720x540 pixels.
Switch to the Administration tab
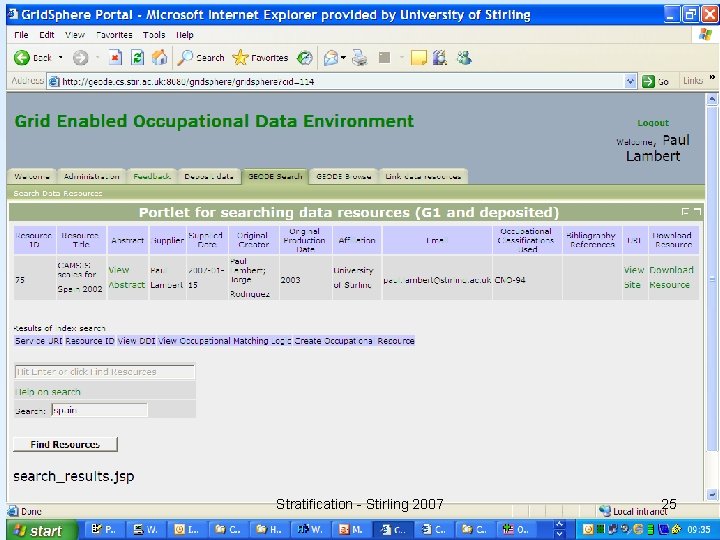click(x=92, y=176)
